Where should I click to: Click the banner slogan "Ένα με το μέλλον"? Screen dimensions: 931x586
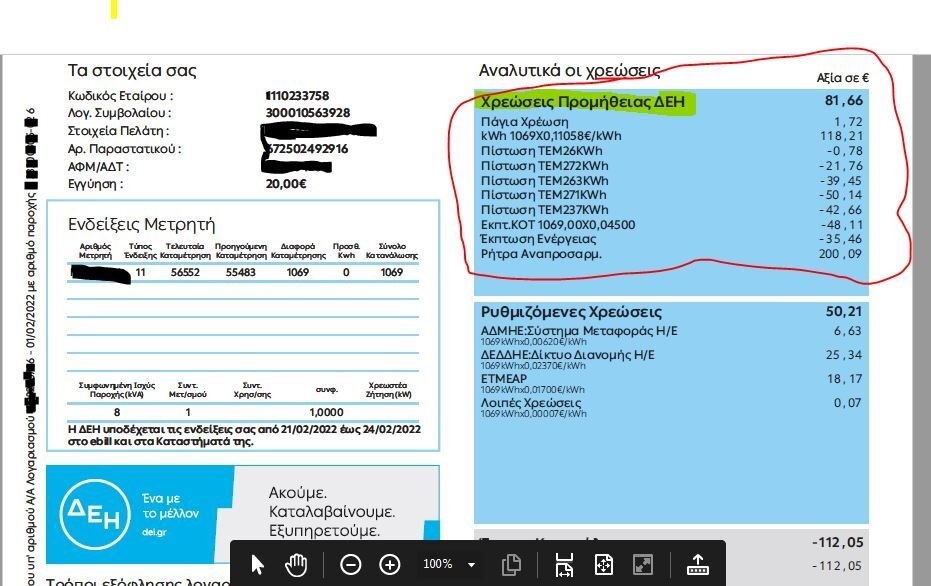[170, 506]
